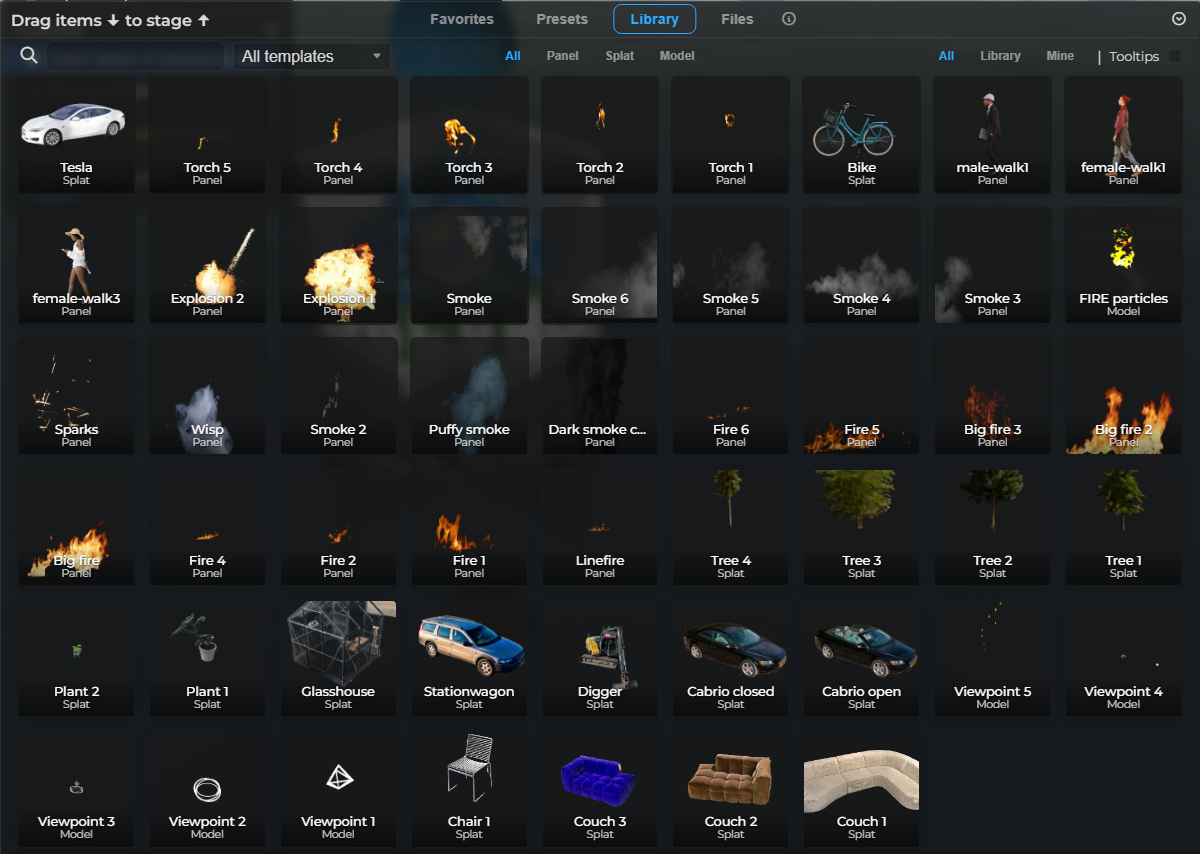
Task: Select the Tesla splat thumbnail
Action: click(x=76, y=134)
